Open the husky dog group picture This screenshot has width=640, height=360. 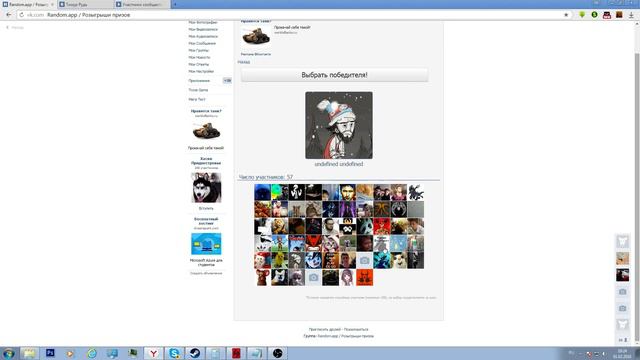206,187
